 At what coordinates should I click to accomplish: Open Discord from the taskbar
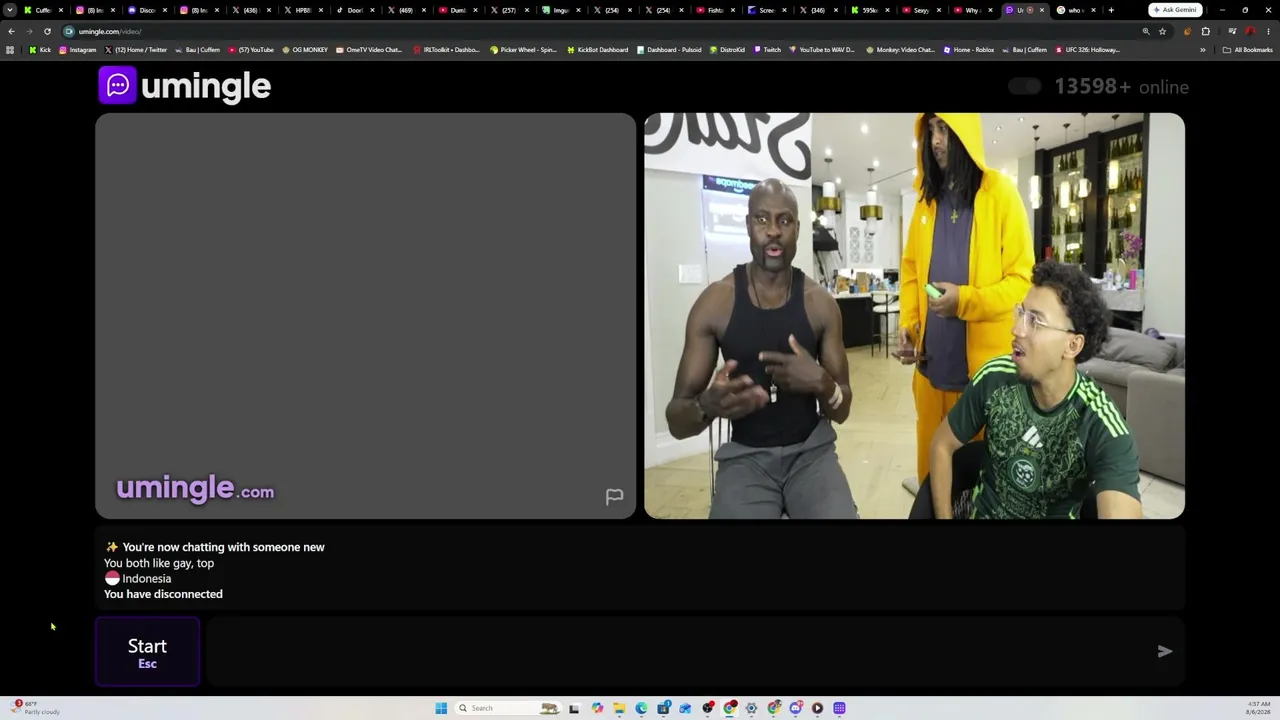click(x=795, y=708)
